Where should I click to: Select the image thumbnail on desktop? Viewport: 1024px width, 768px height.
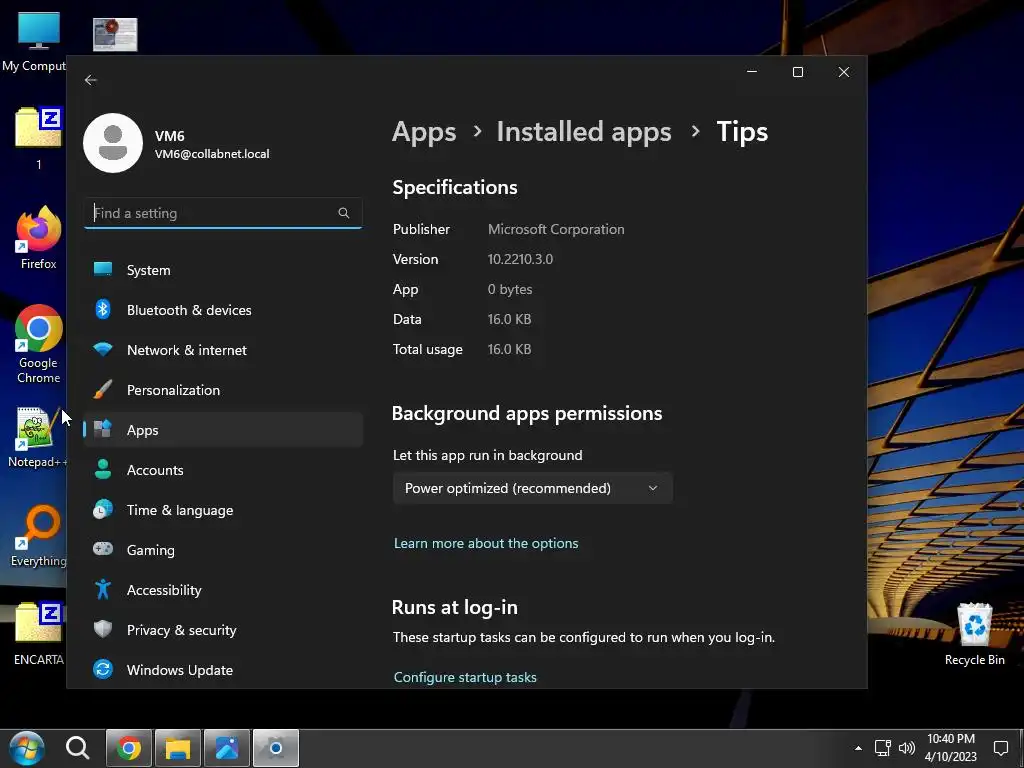[x=115, y=35]
